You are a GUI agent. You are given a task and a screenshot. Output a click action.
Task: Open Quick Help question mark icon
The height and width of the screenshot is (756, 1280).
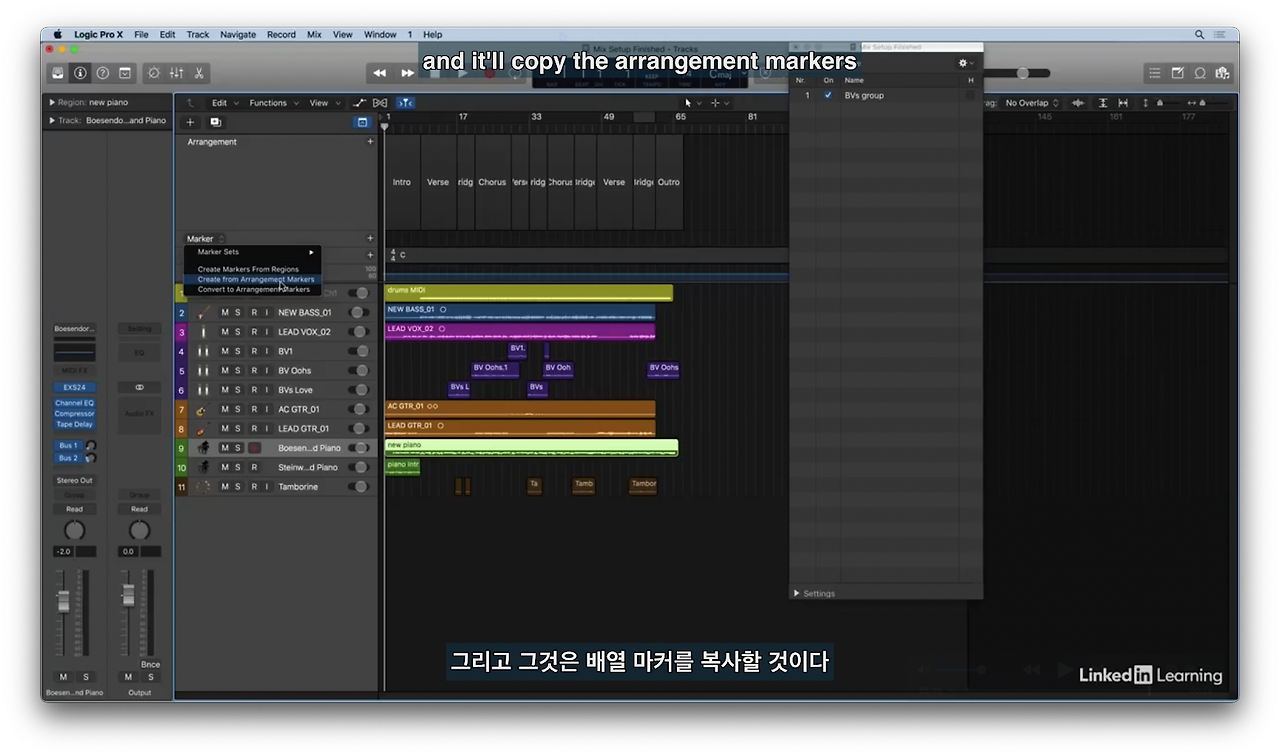coord(102,73)
